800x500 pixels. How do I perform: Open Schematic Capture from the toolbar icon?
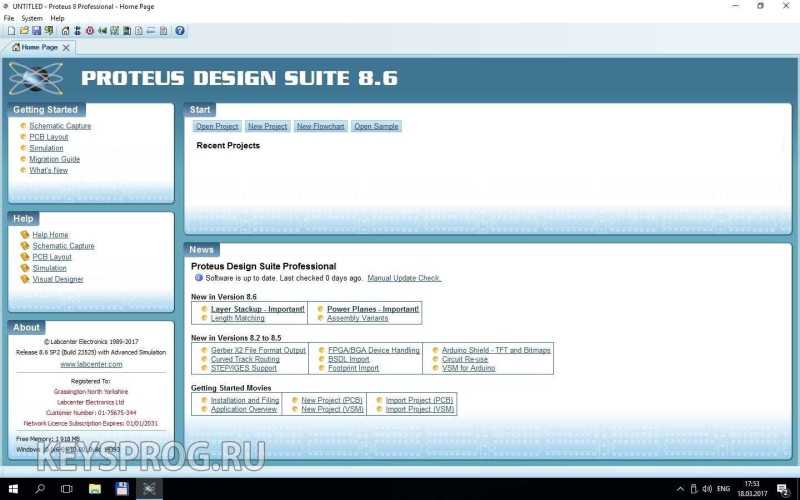78,31
